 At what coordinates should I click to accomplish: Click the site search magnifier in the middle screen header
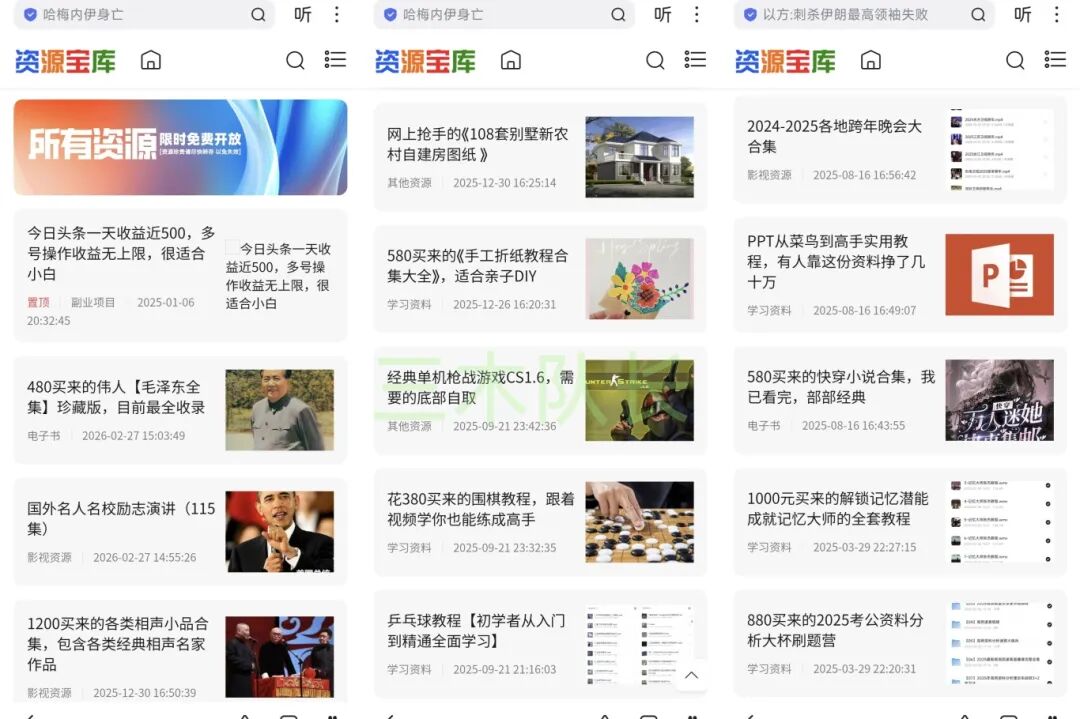tap(655, 61)
